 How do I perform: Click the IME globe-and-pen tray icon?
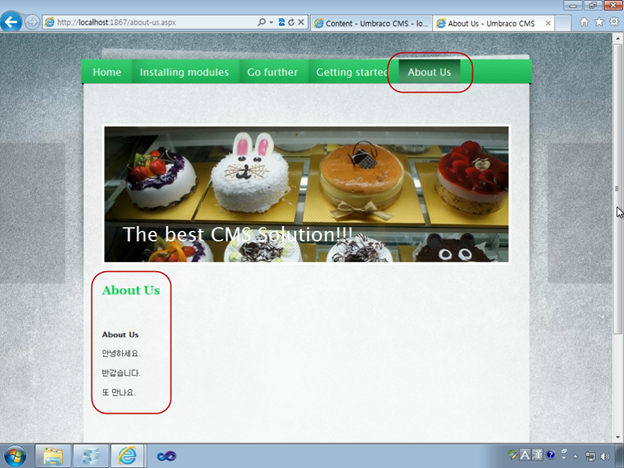(x=513, y=454)
